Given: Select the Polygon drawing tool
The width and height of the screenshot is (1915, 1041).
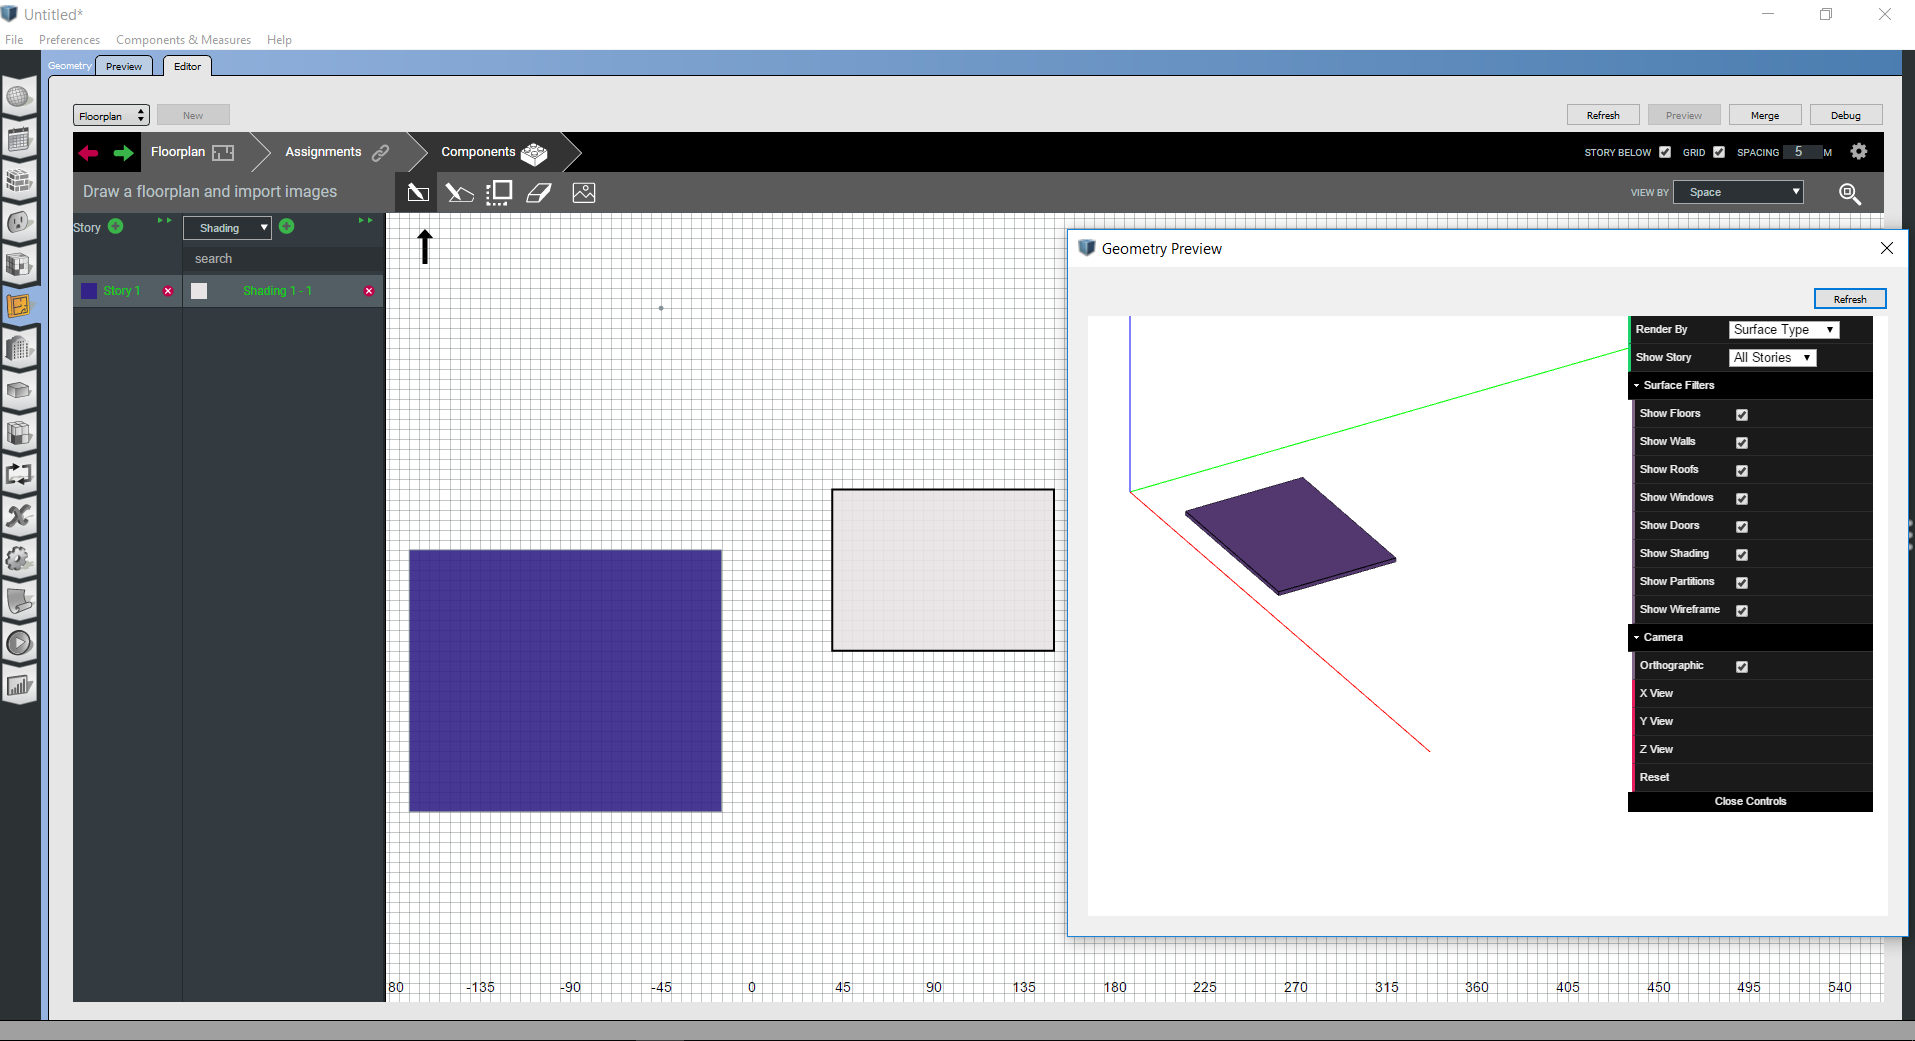Looking at the screenshot, I should pyautogui.click(x=459, y=192).
